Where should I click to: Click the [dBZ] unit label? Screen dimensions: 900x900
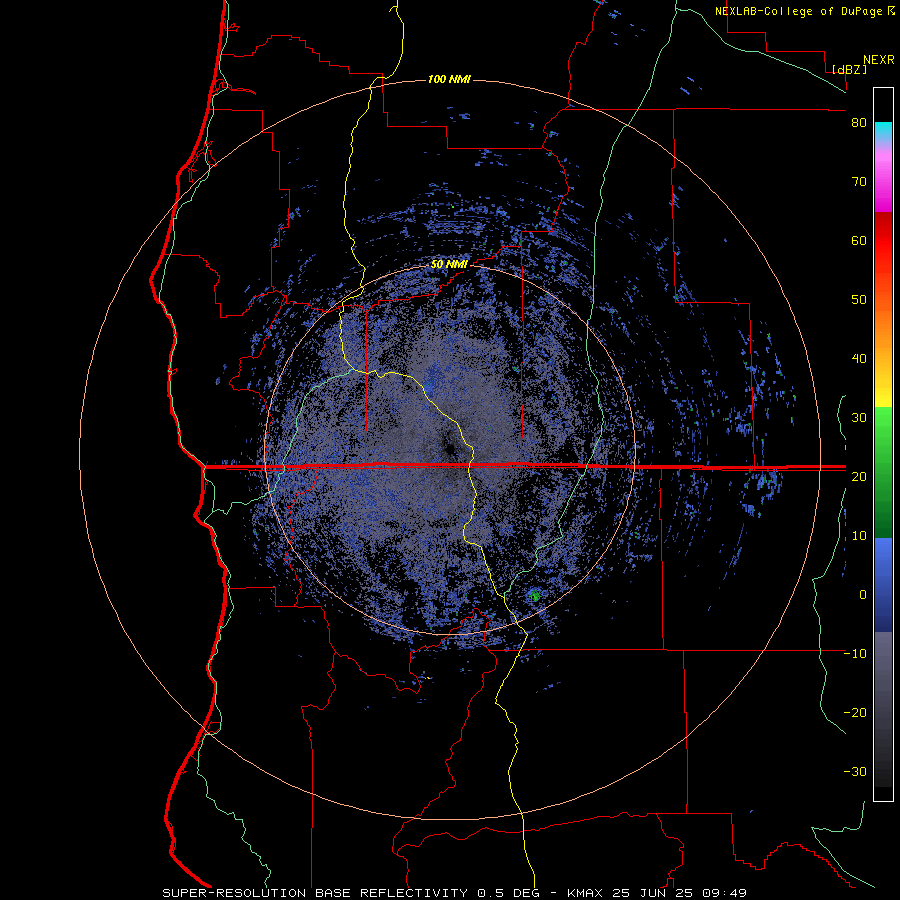click(x=849, y=70)
